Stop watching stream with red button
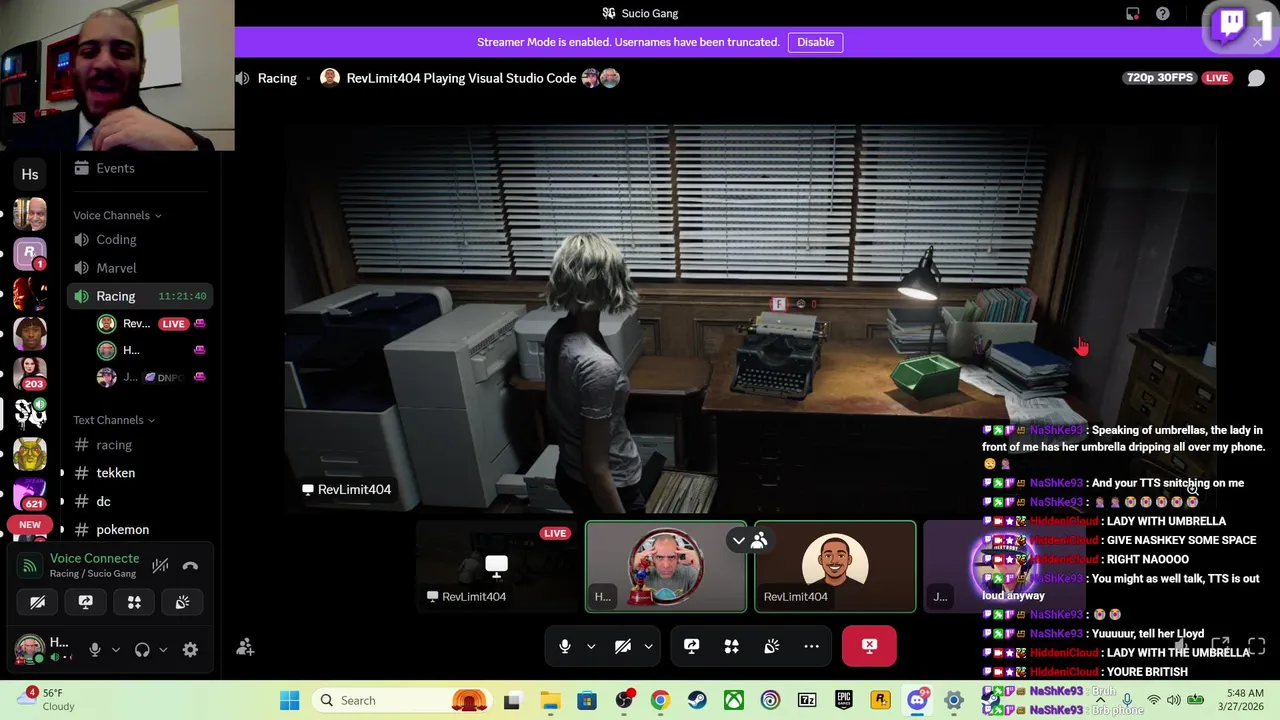 [x=869, y=646]
